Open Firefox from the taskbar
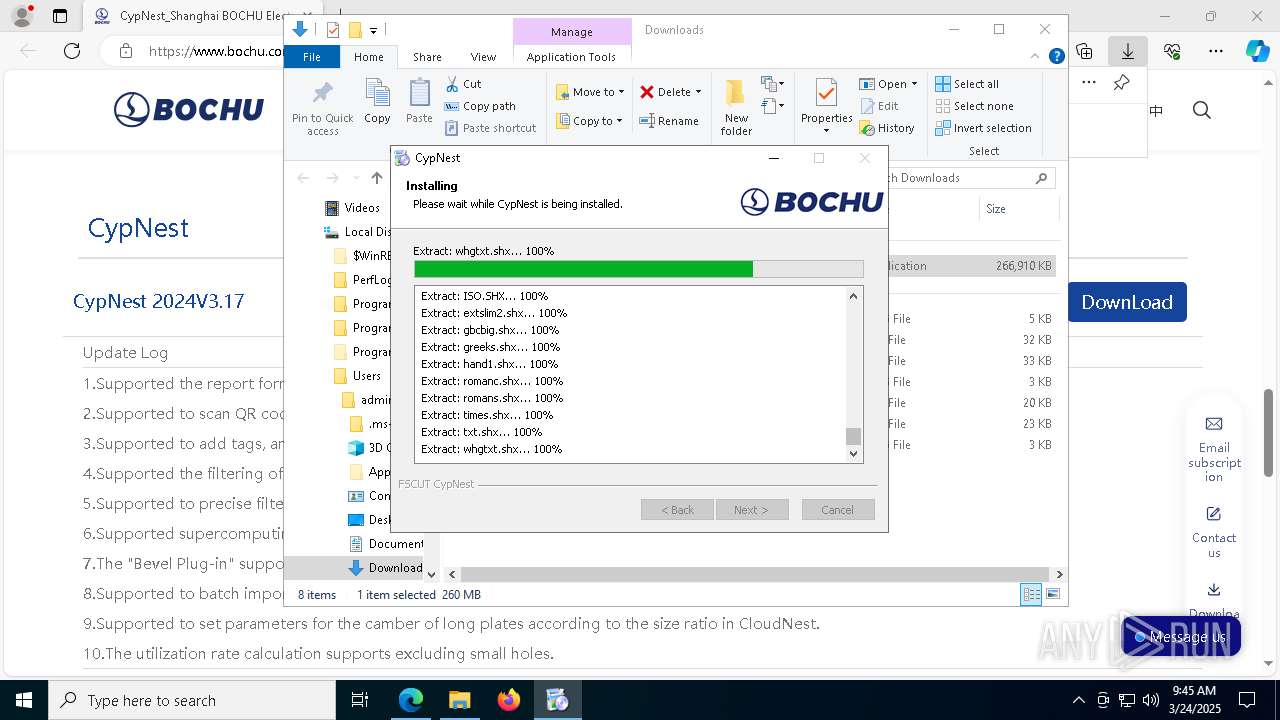This screenshot has width=1280, height=720. pyautogui.click(x=509, y=700)
